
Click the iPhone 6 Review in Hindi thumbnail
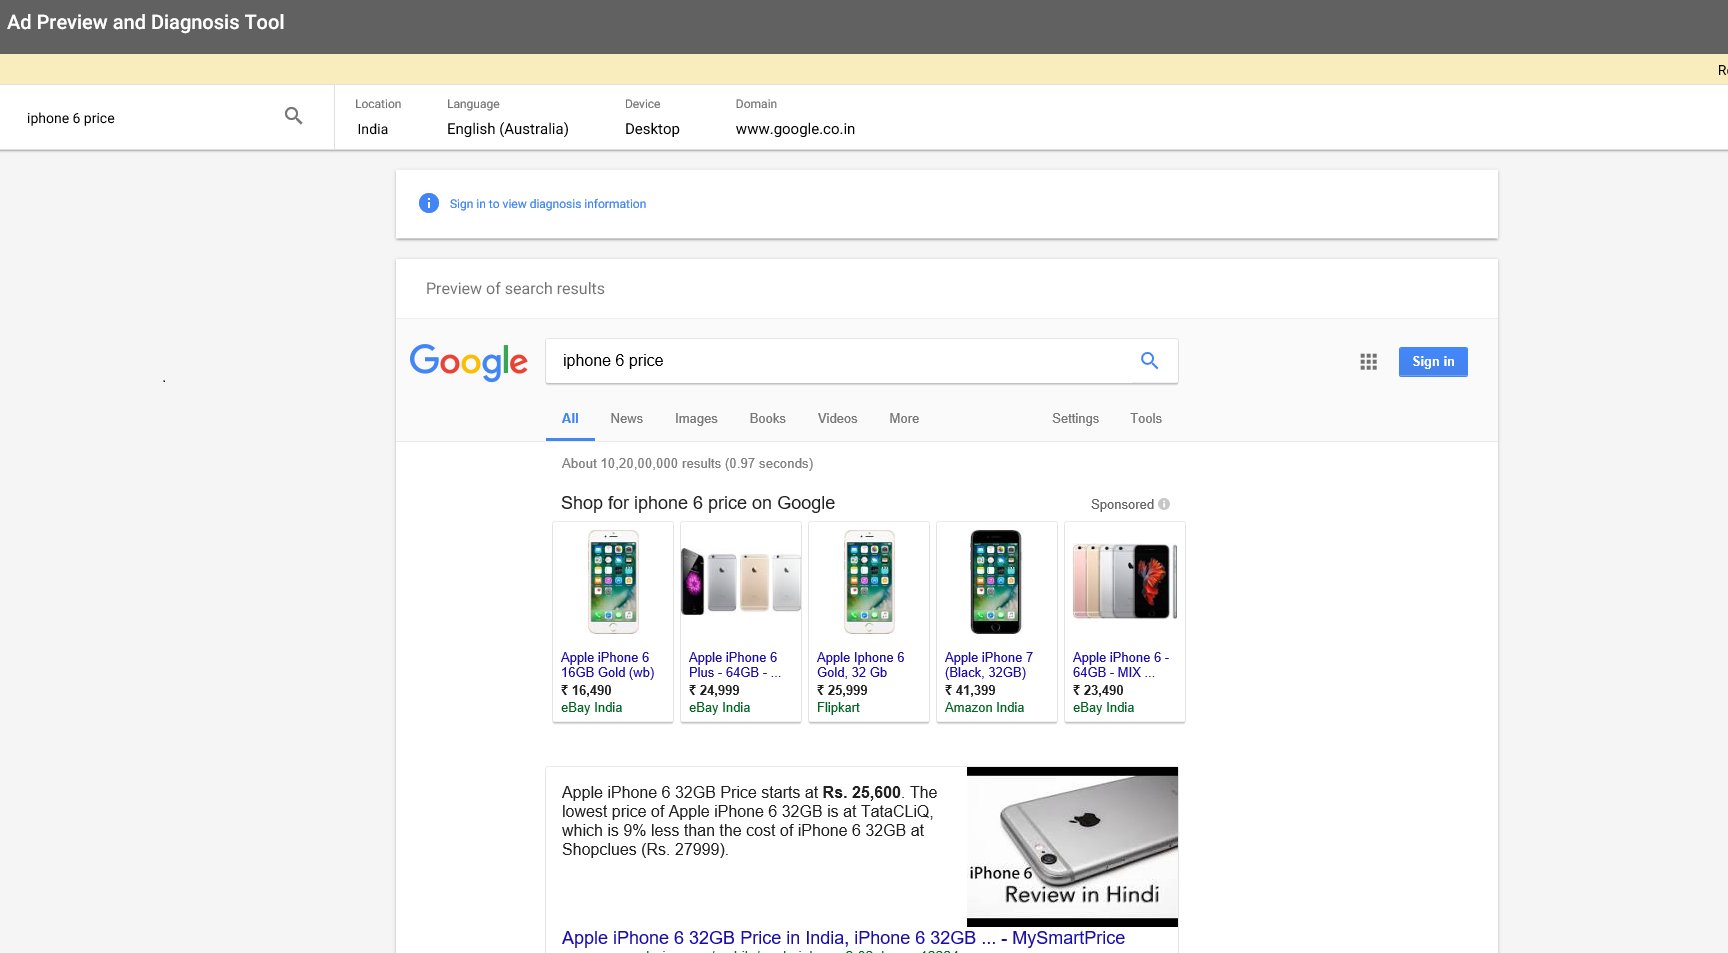click(x=1072, y=846)
